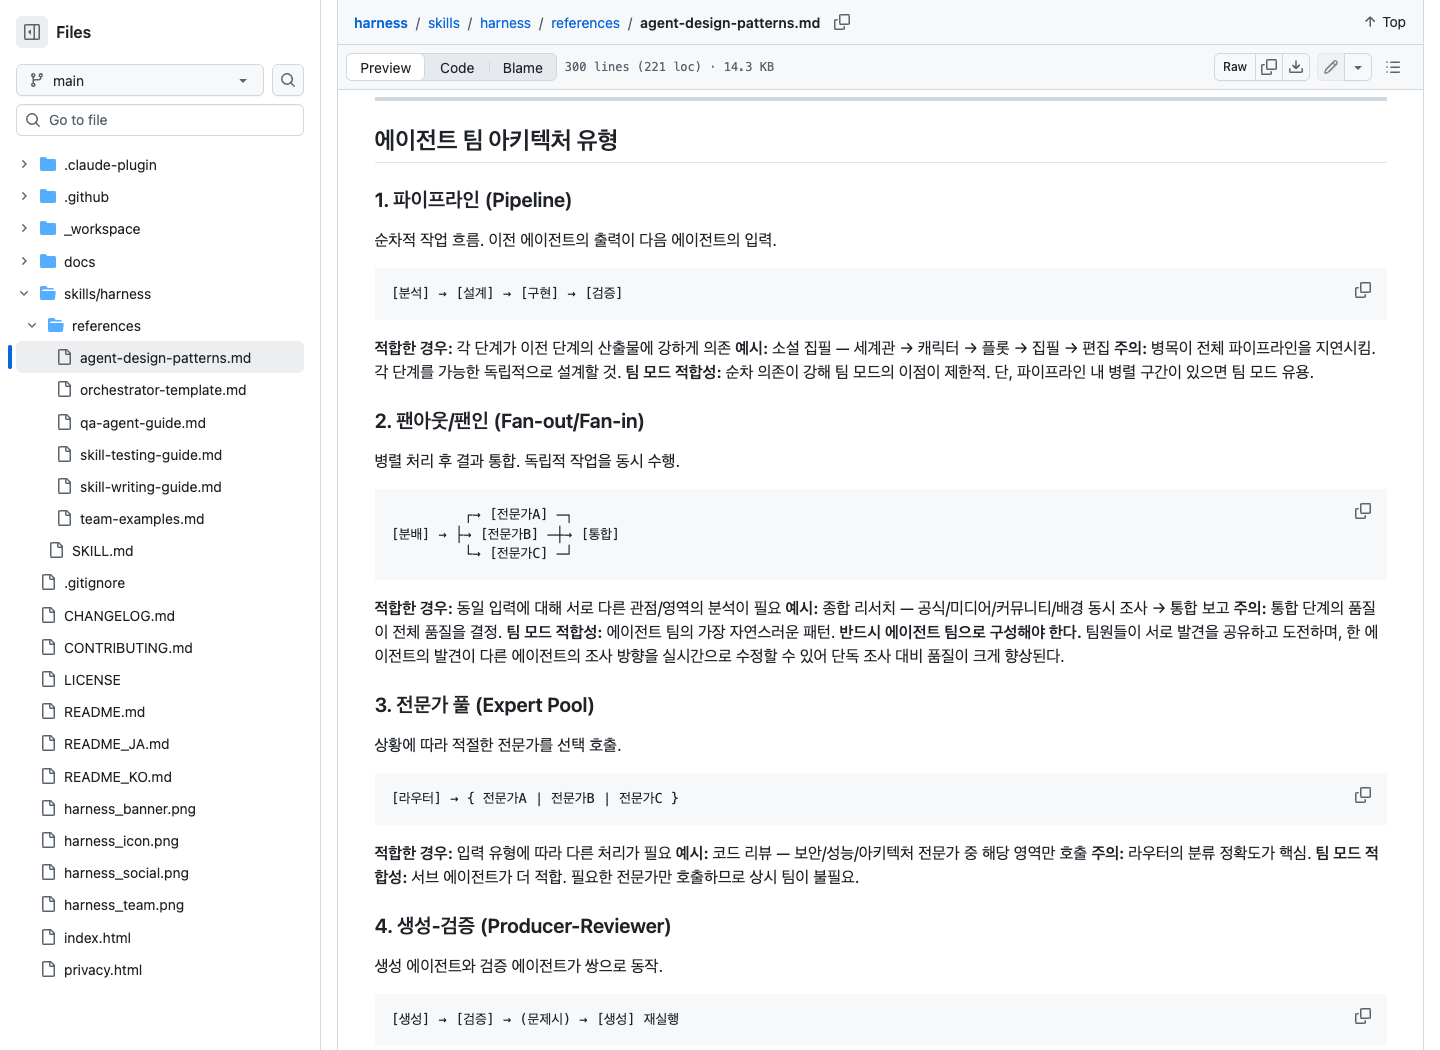
Task: Click the '4. 생성-검증 (Producer-Reviewer)' heading
Action: pos(522,925)
